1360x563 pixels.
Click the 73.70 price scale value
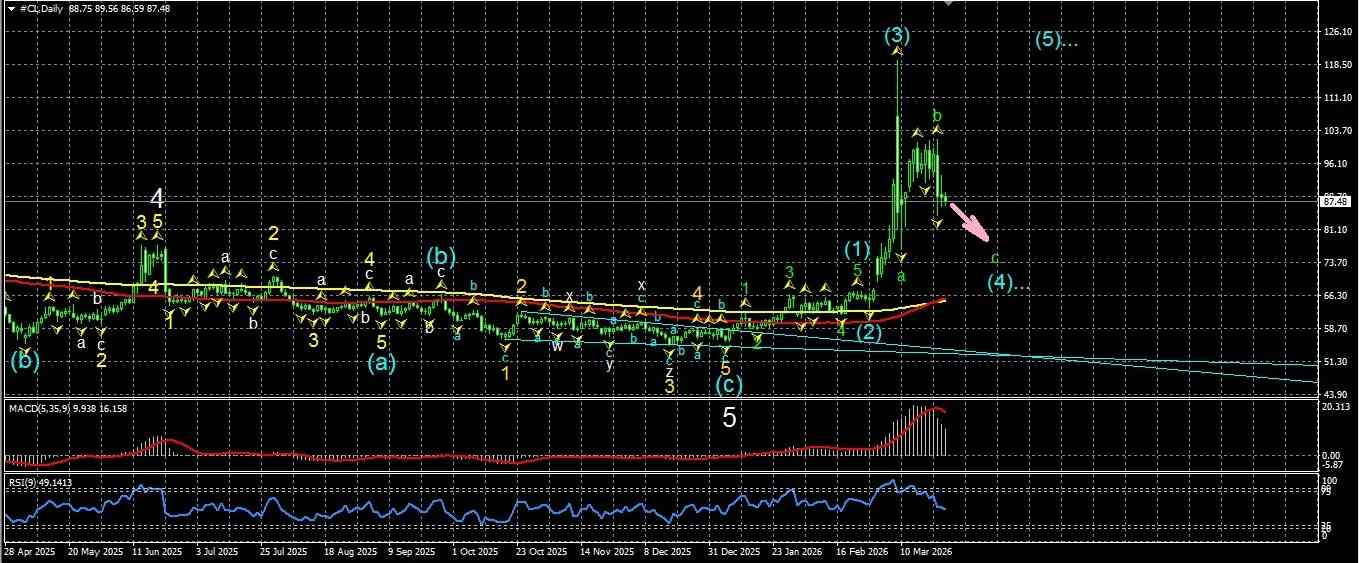point(1334,263)
